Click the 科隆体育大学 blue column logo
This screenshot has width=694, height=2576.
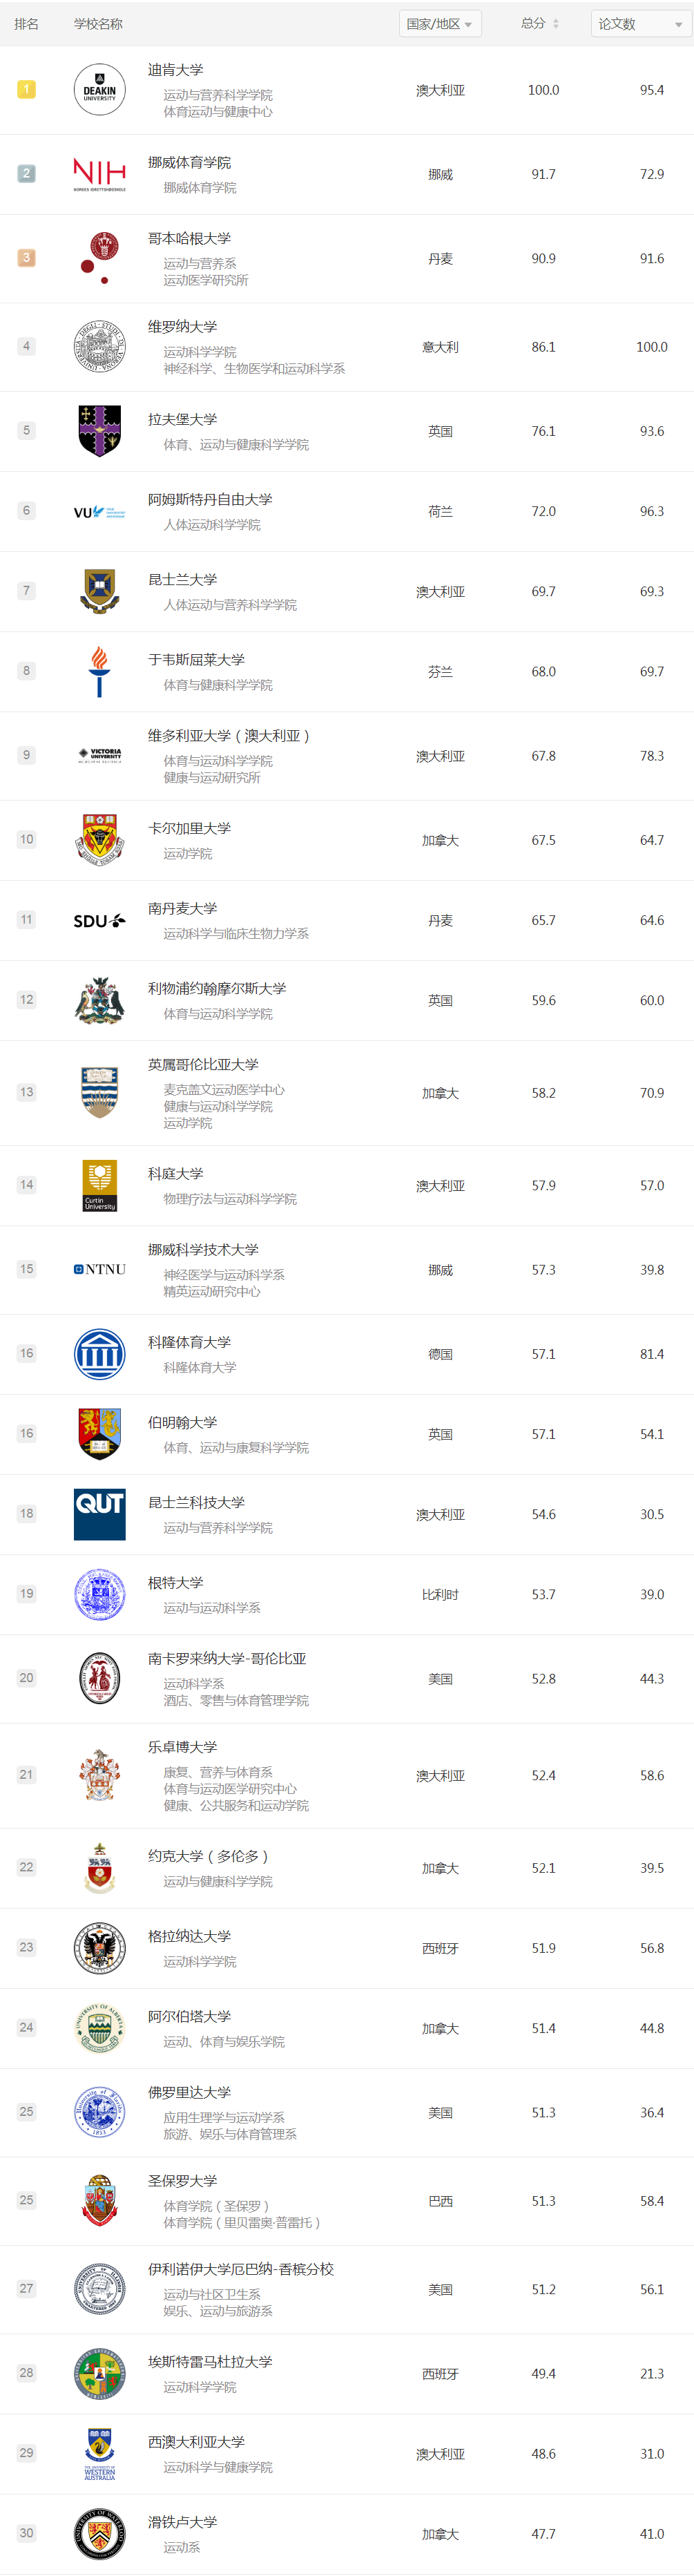coord(100,1354)
